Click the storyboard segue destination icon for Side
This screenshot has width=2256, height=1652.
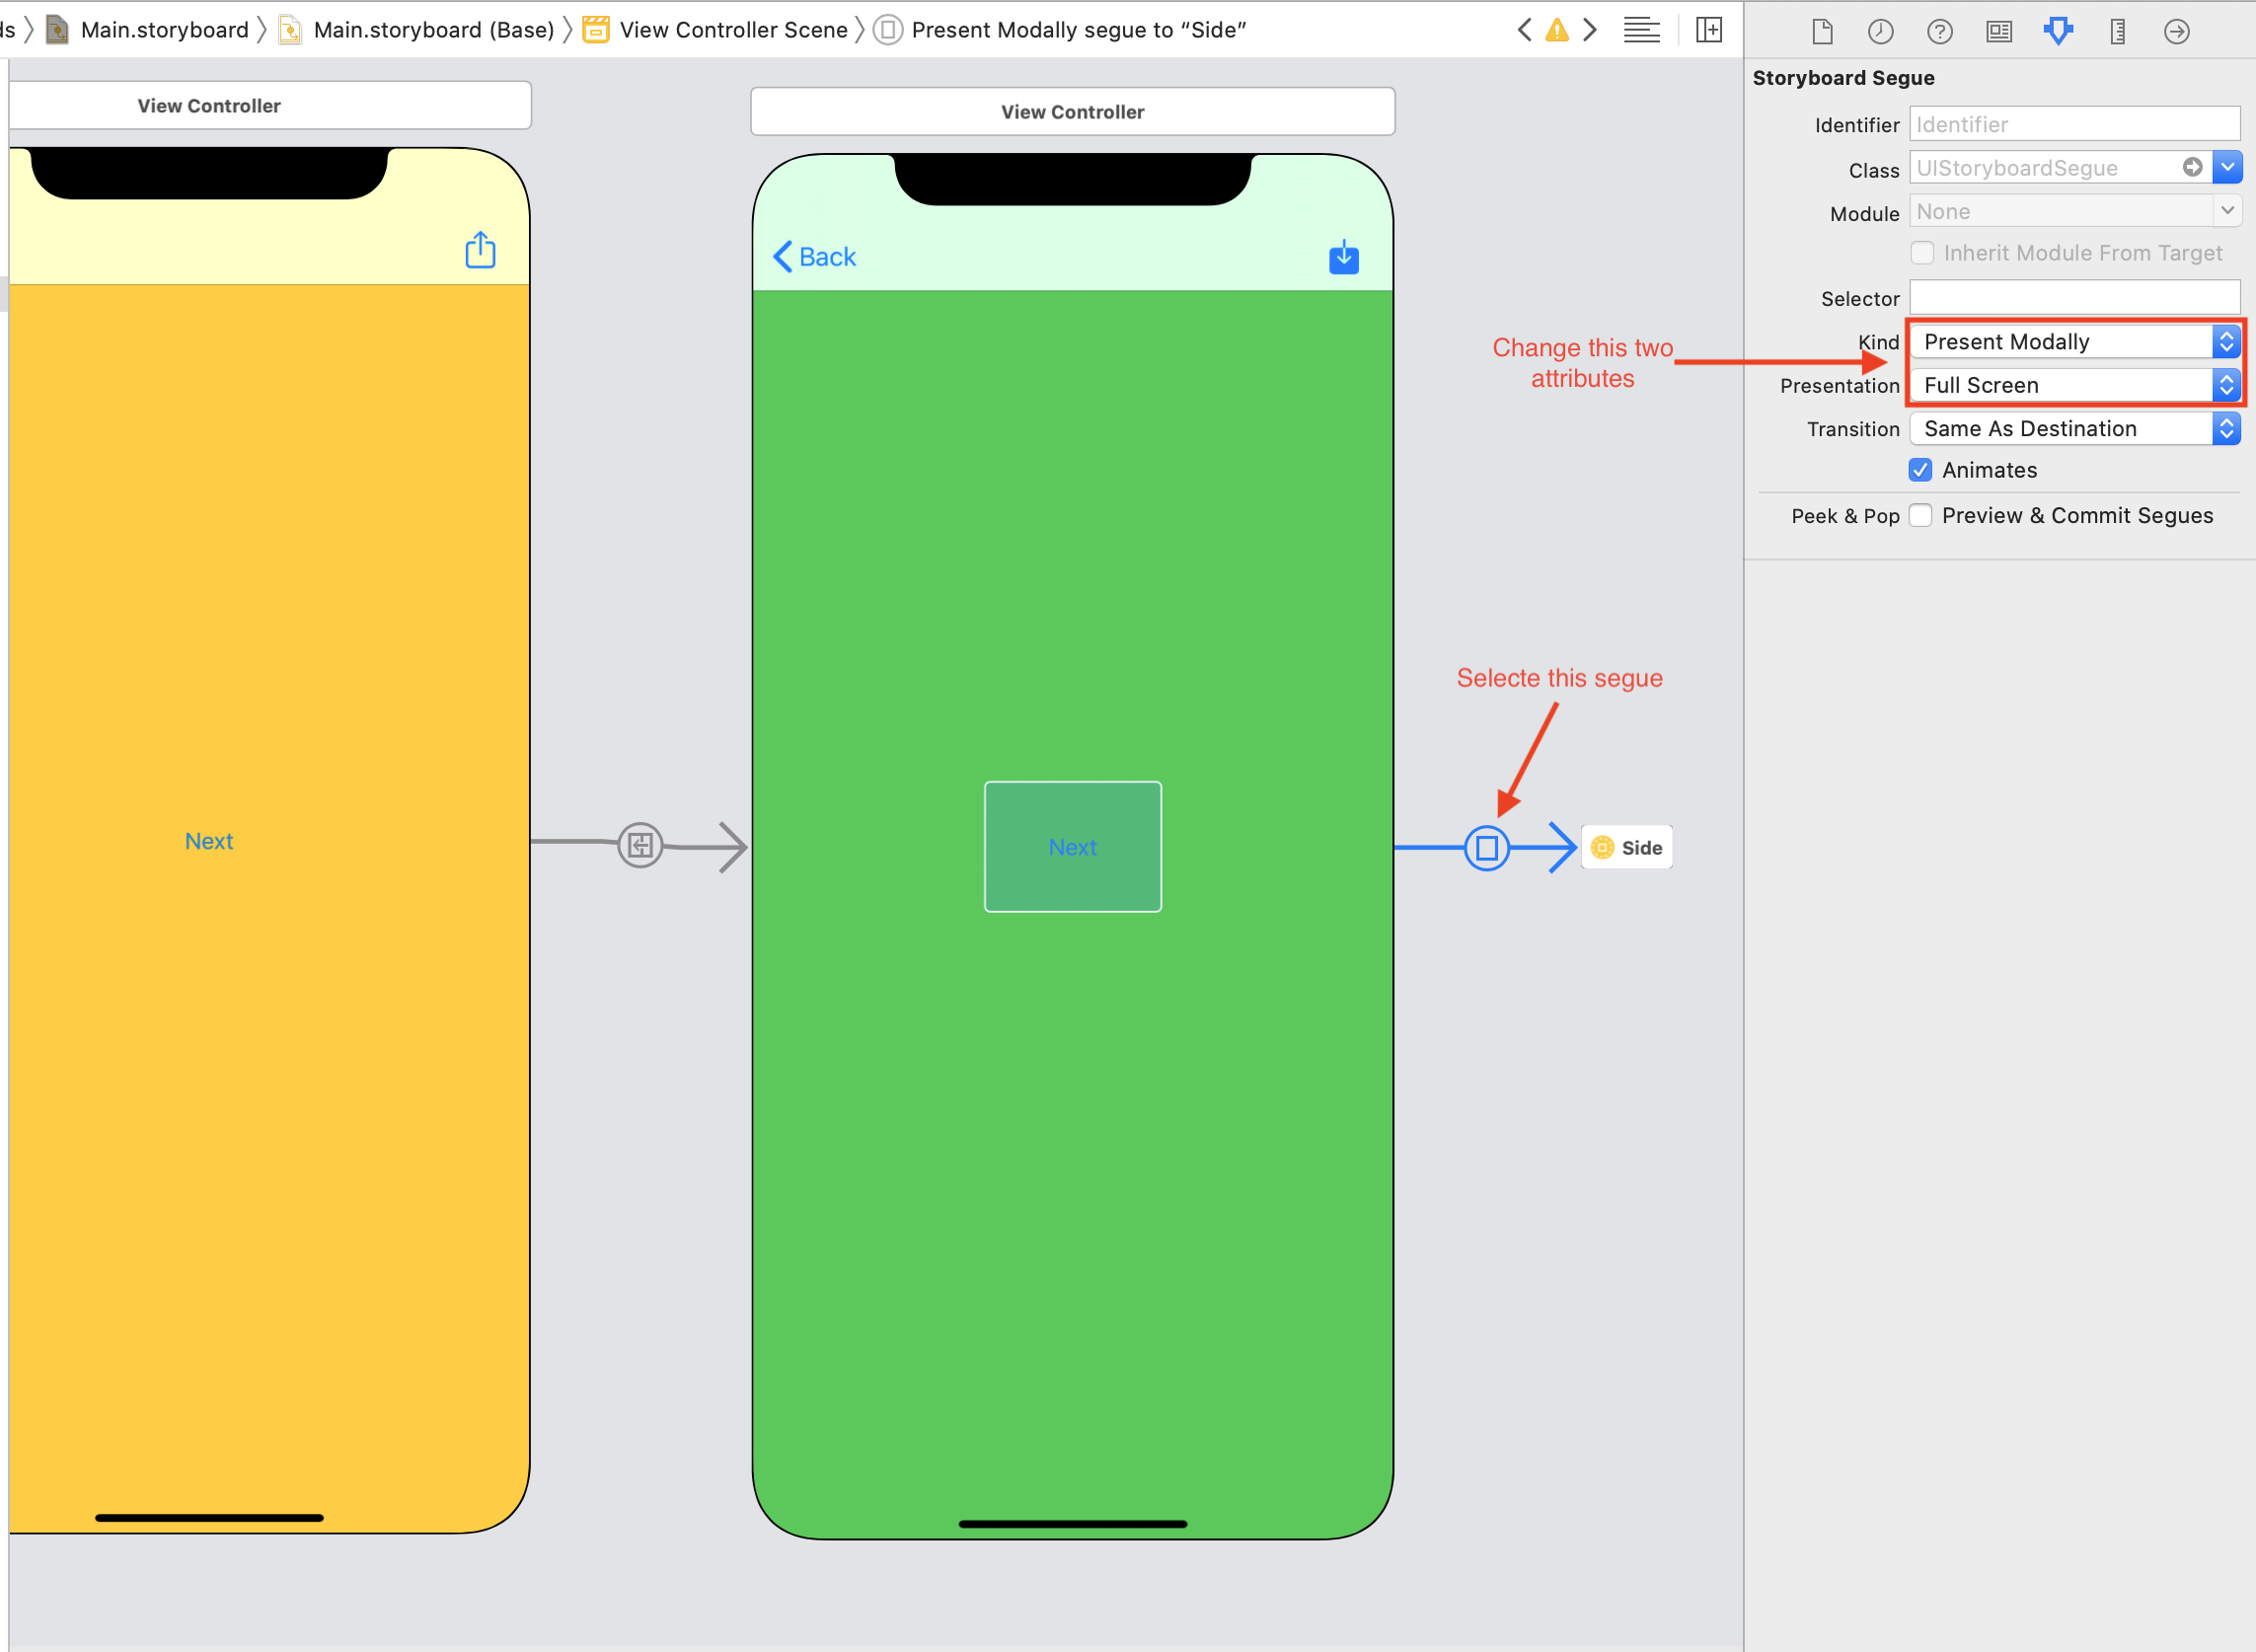[x=1599, y=848]
